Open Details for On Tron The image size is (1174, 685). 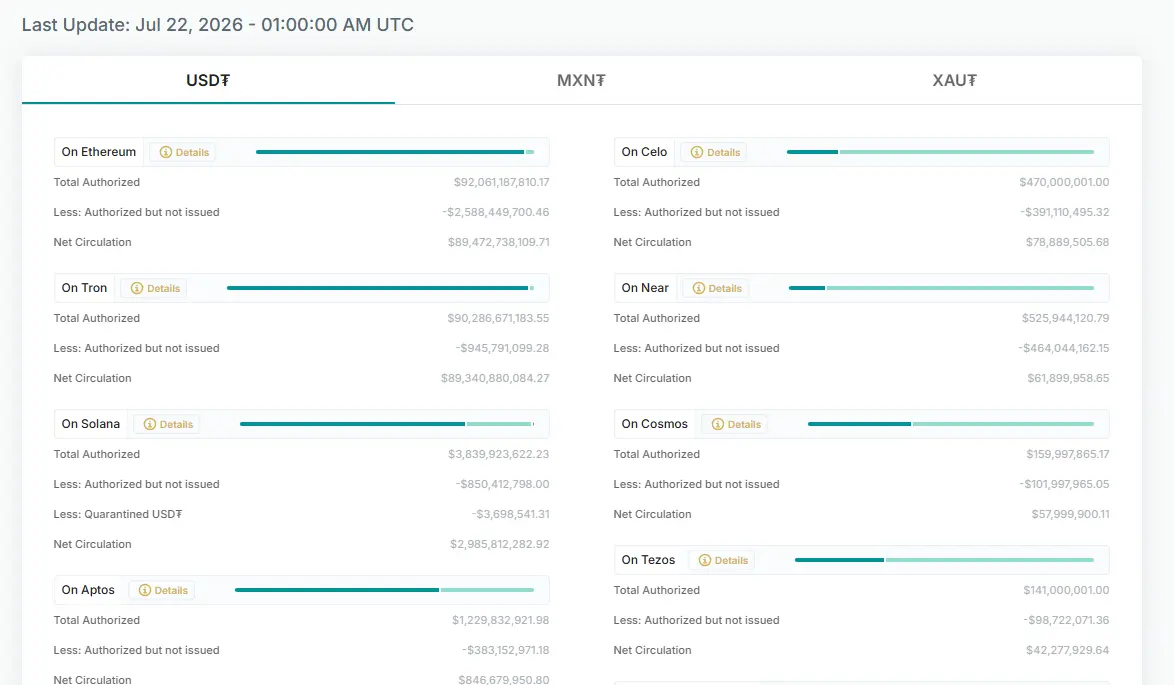pos(155,288)
